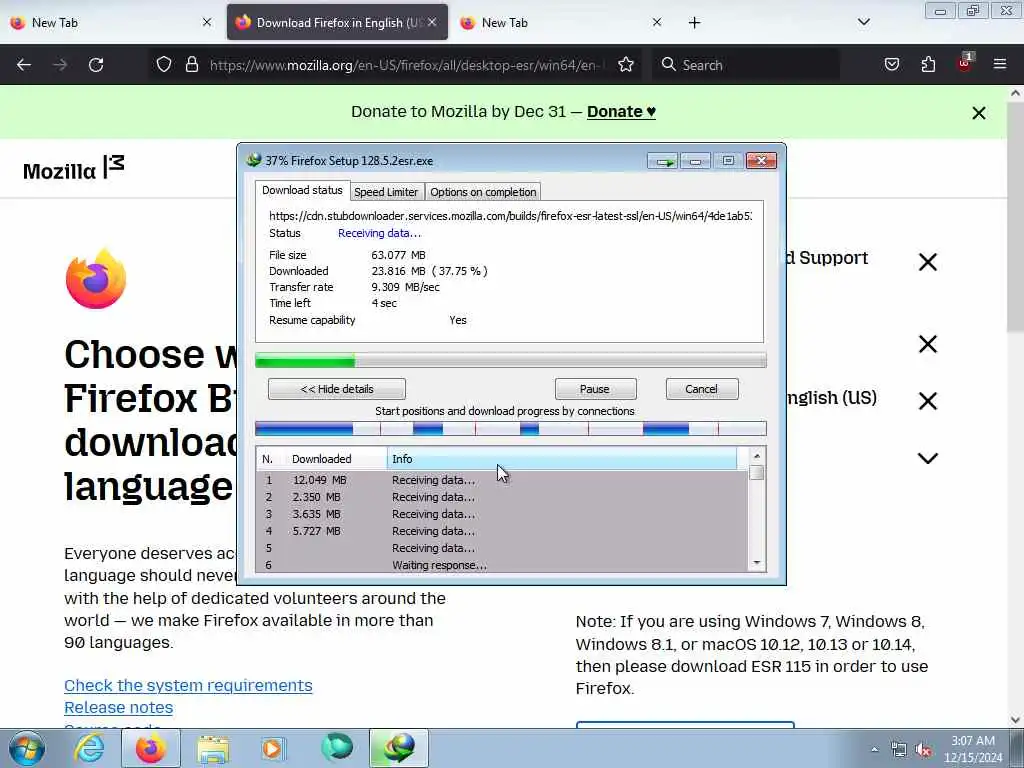Open the taskbar clock showing 3:07 AM

pyautogui.click(x=973, y=749)
